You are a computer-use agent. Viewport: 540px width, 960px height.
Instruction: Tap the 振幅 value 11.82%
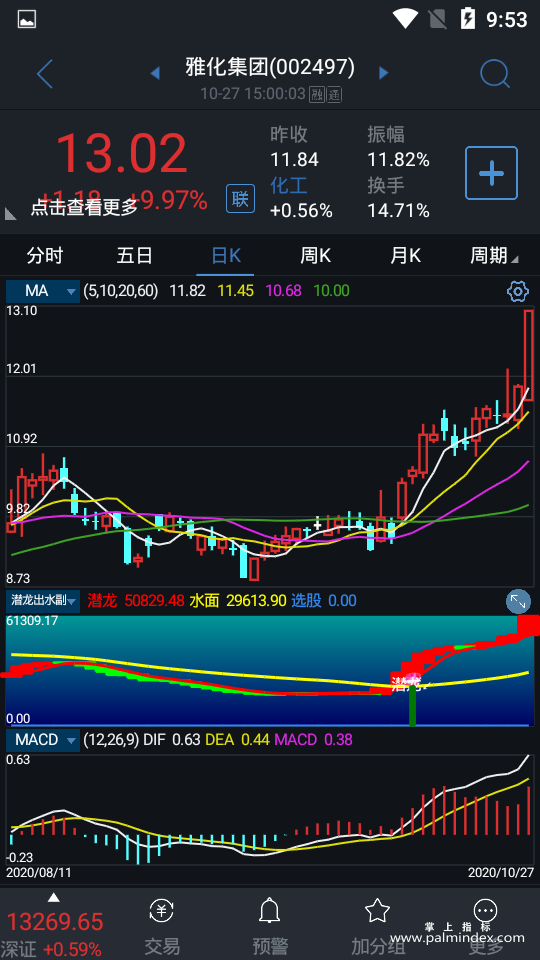[399, 160]
